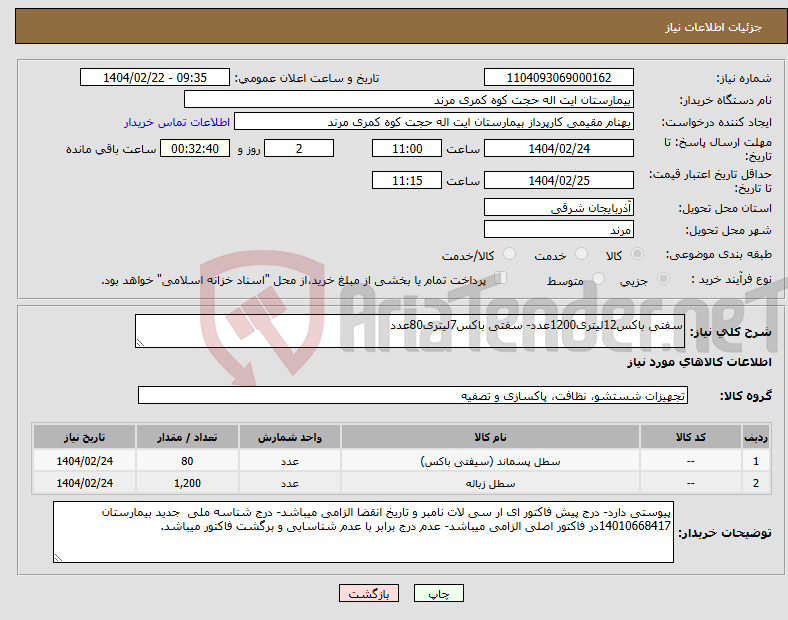Click the شرح کلی نیاز text area

[x=410, y=331]
